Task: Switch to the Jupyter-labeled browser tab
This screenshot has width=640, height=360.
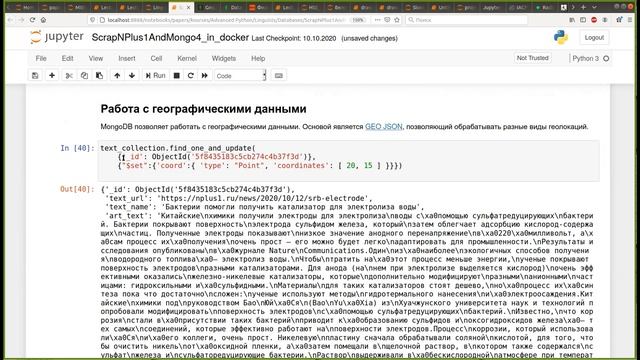Action: tap(492, 7)
